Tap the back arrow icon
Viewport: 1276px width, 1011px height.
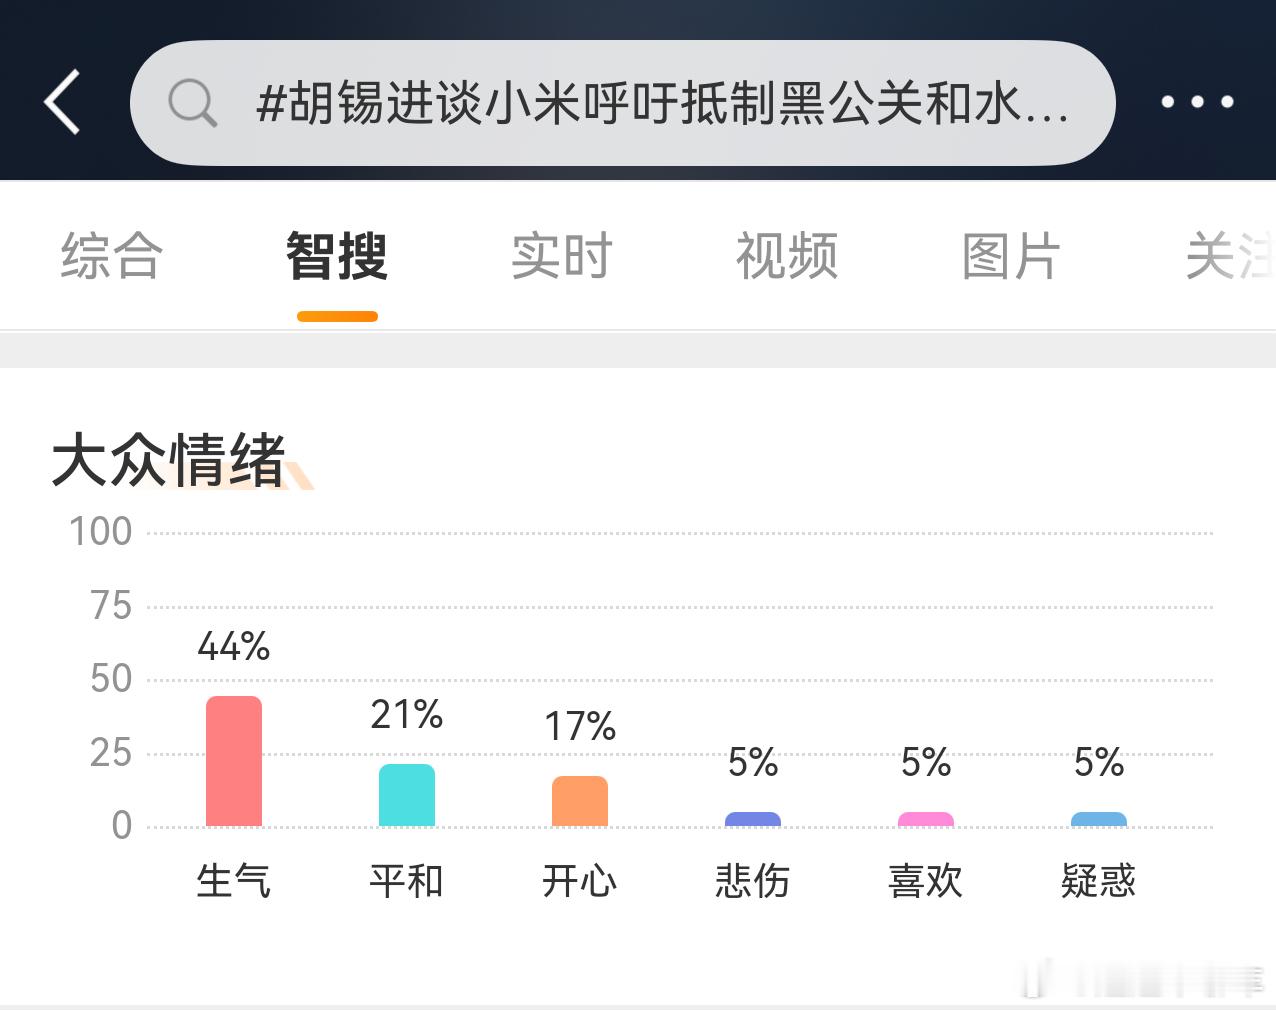62,102
